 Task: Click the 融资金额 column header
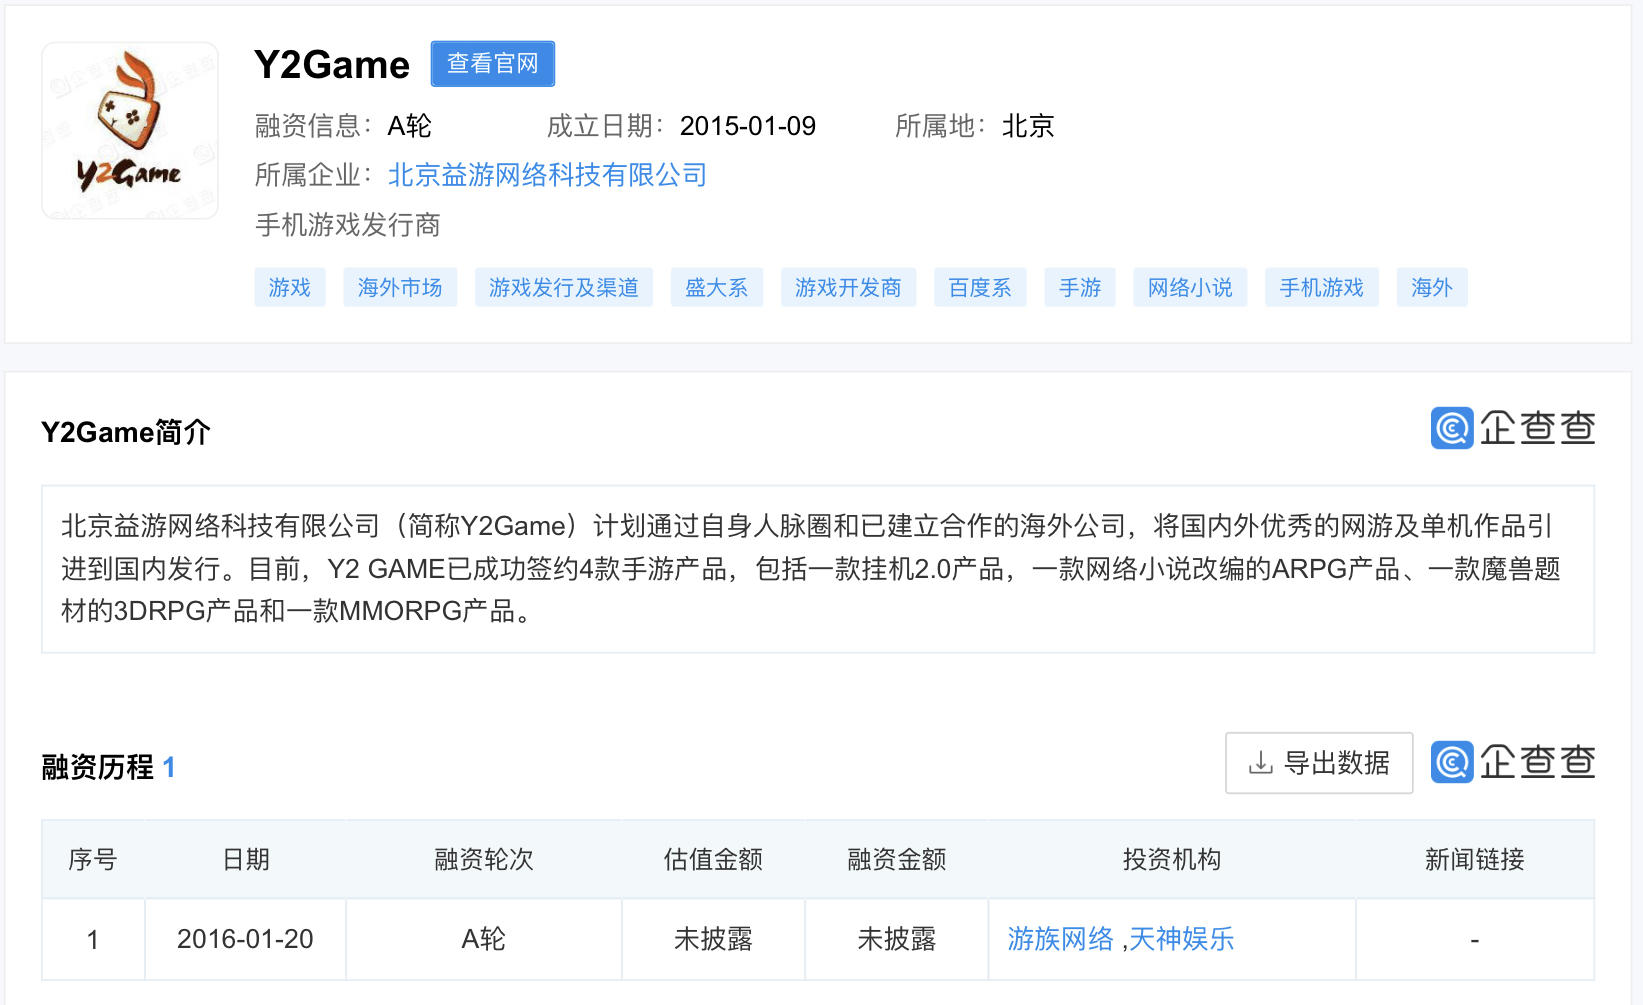coord(897,859)
